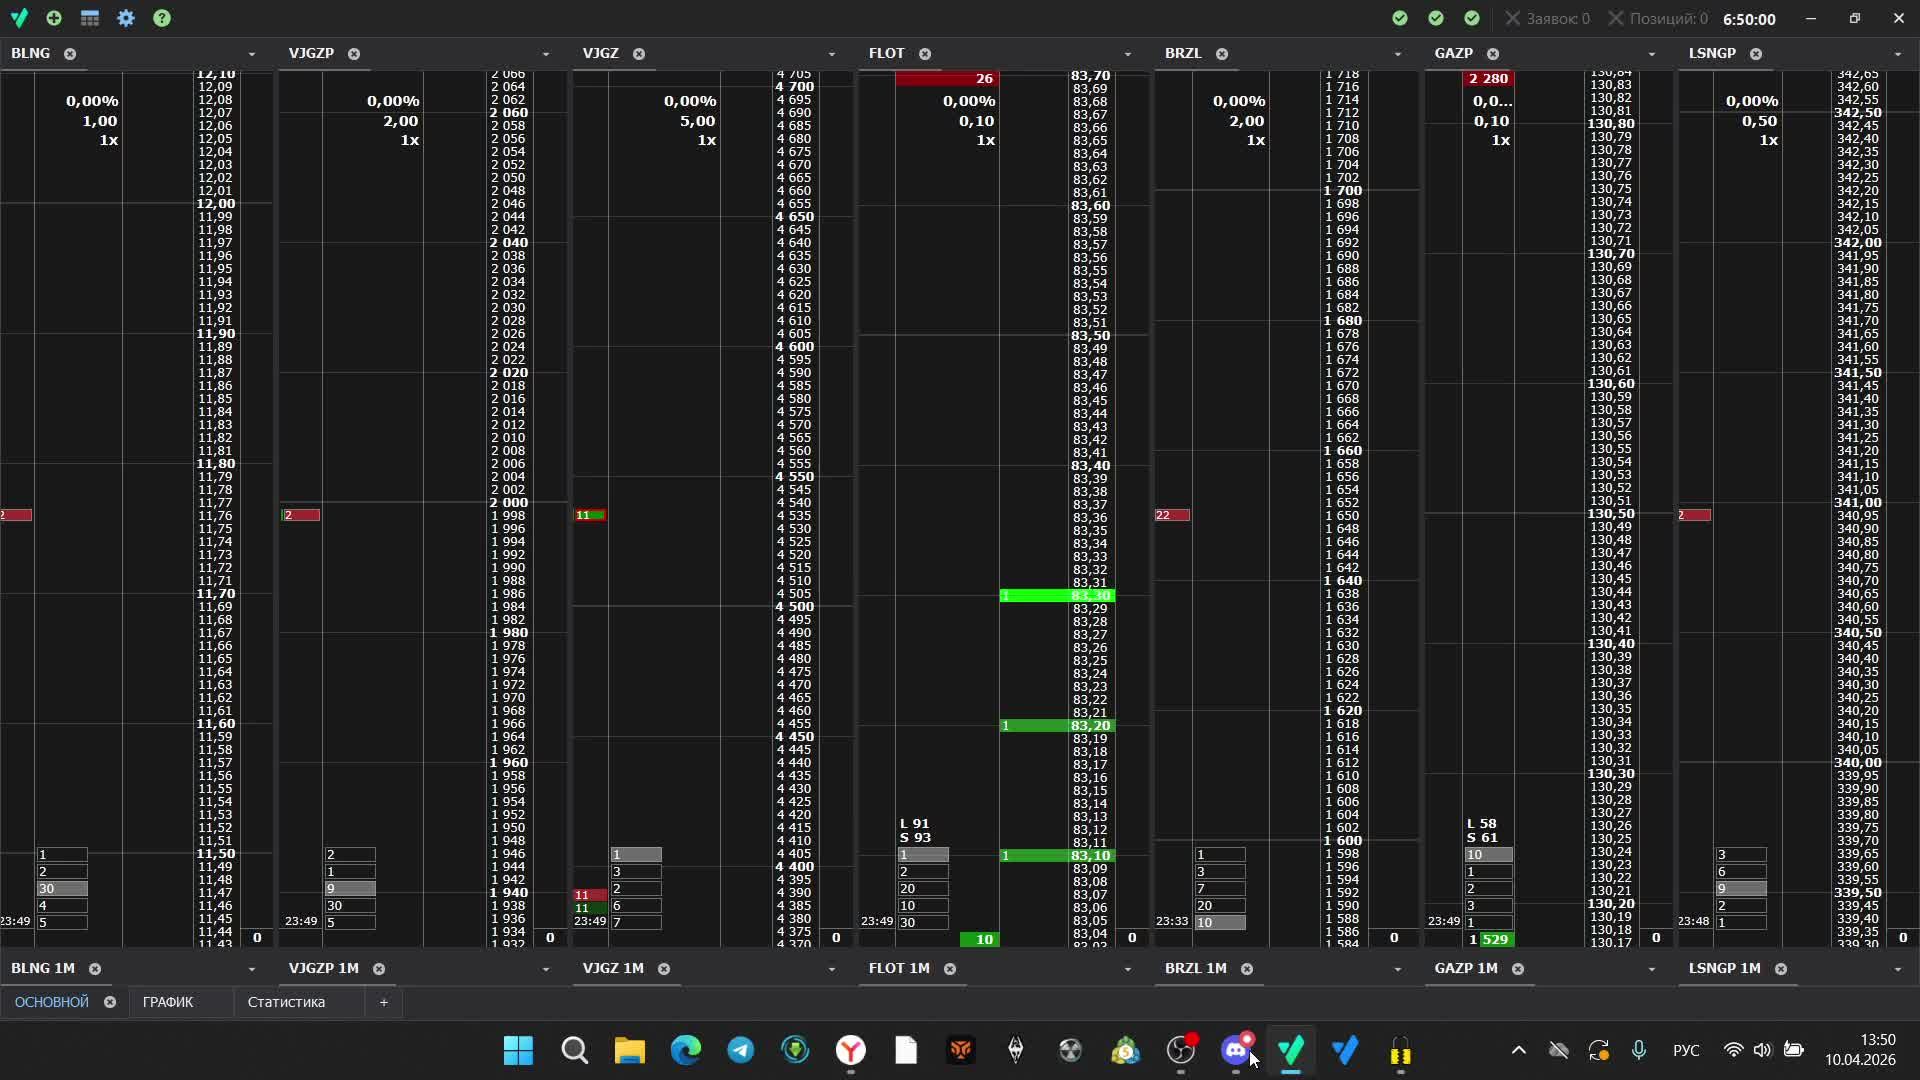Screen dimensions: 1920x1080
Task: Add a new workspace tab
Action: 383,1002
